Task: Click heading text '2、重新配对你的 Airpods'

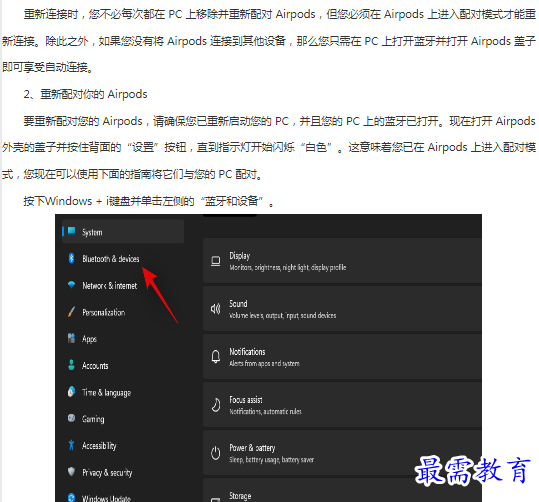Action: pyautogui.click(x=85, y=94)
